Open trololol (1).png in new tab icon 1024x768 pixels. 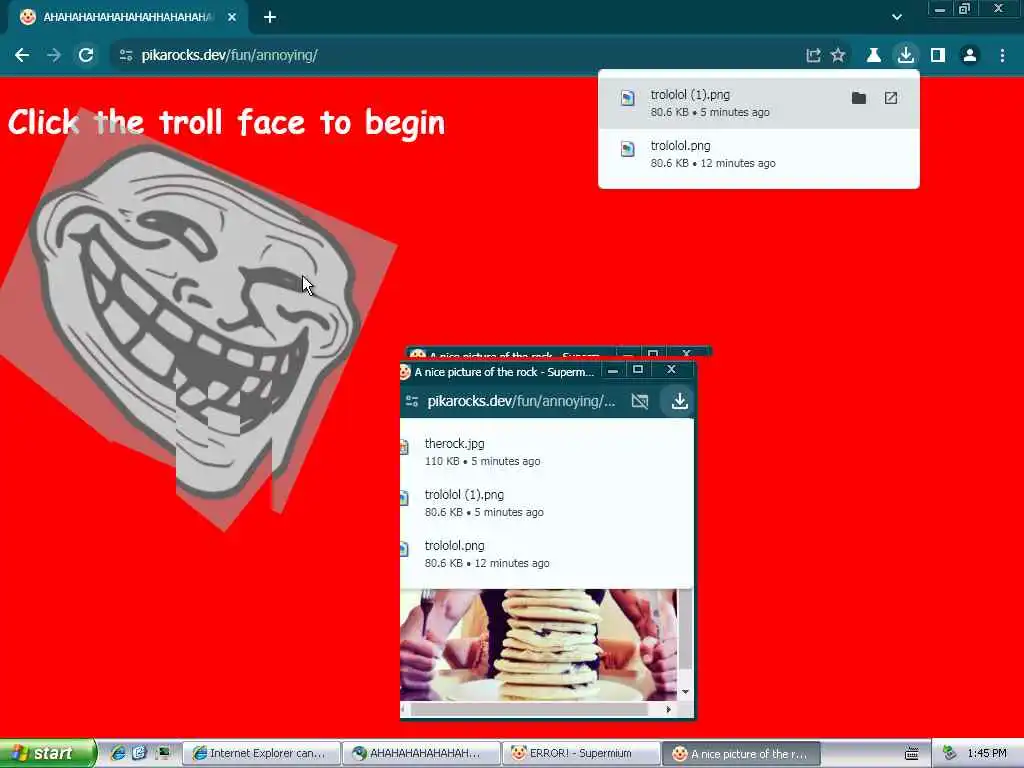pyautogui.click(x=891, y=98)
